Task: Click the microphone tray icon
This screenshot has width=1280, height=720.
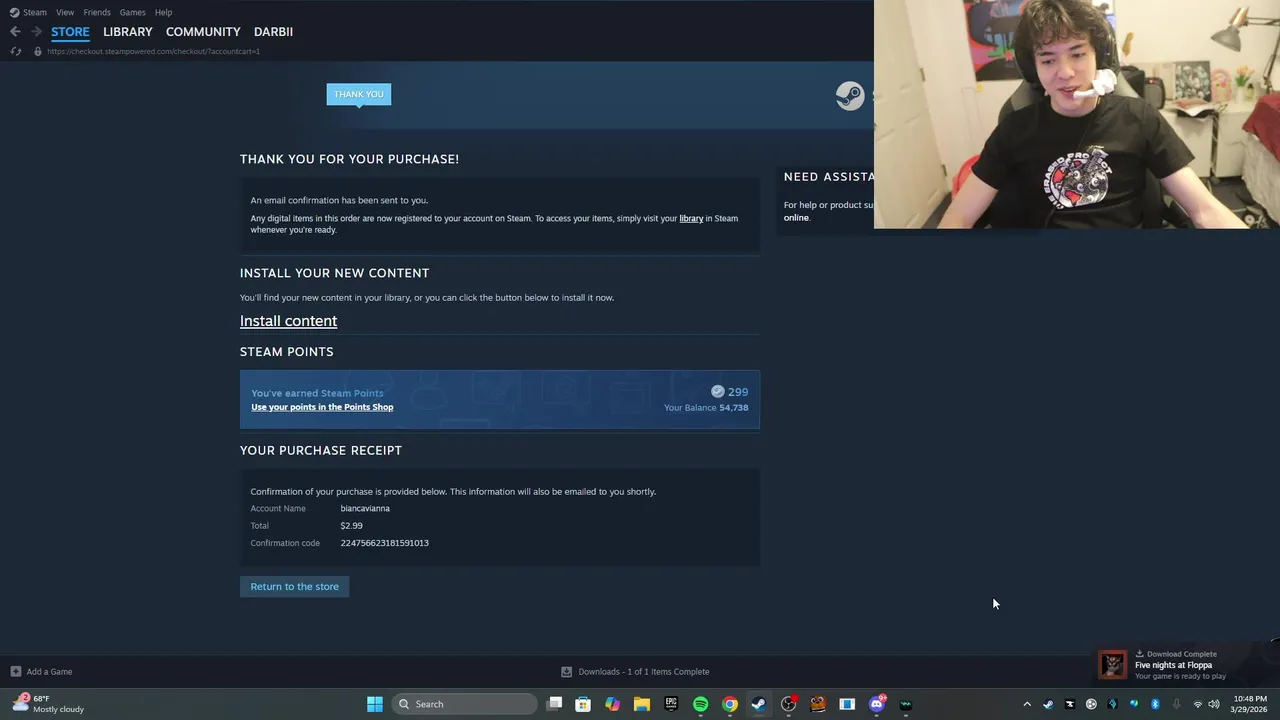Action: (x=1176, y=704)
